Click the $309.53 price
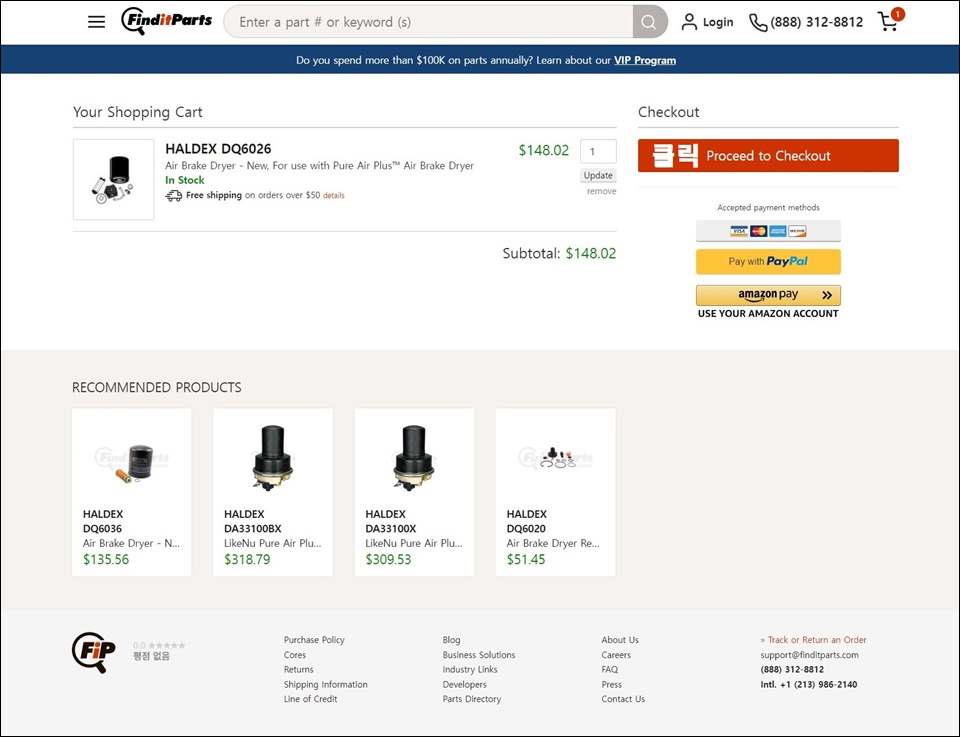960x737 pixels. click(x=388, y=559)
